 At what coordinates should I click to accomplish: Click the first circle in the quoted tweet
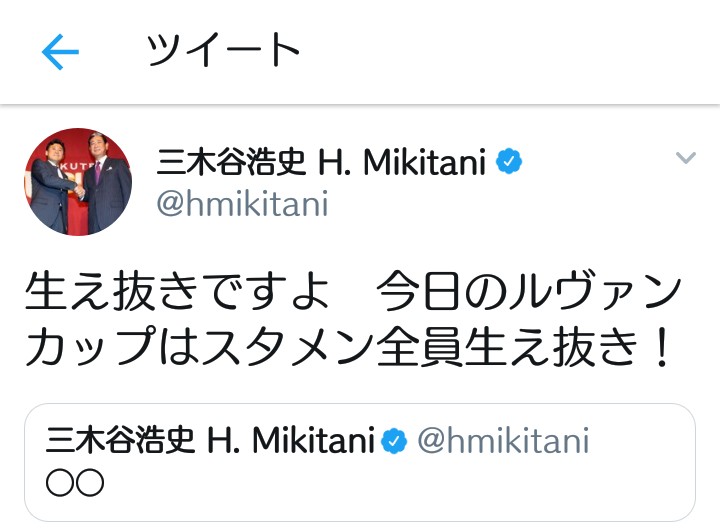click(60, 484)
